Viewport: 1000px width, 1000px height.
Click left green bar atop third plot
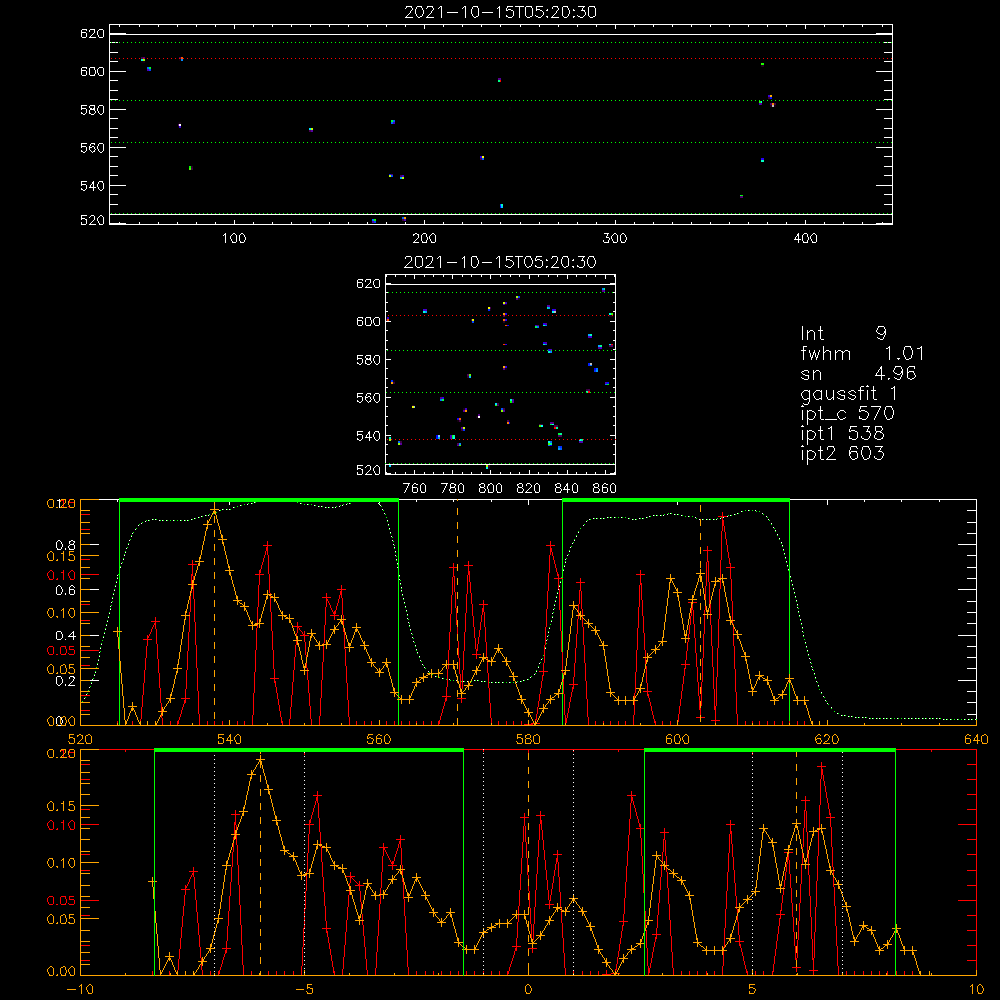(x=259, y=500)
